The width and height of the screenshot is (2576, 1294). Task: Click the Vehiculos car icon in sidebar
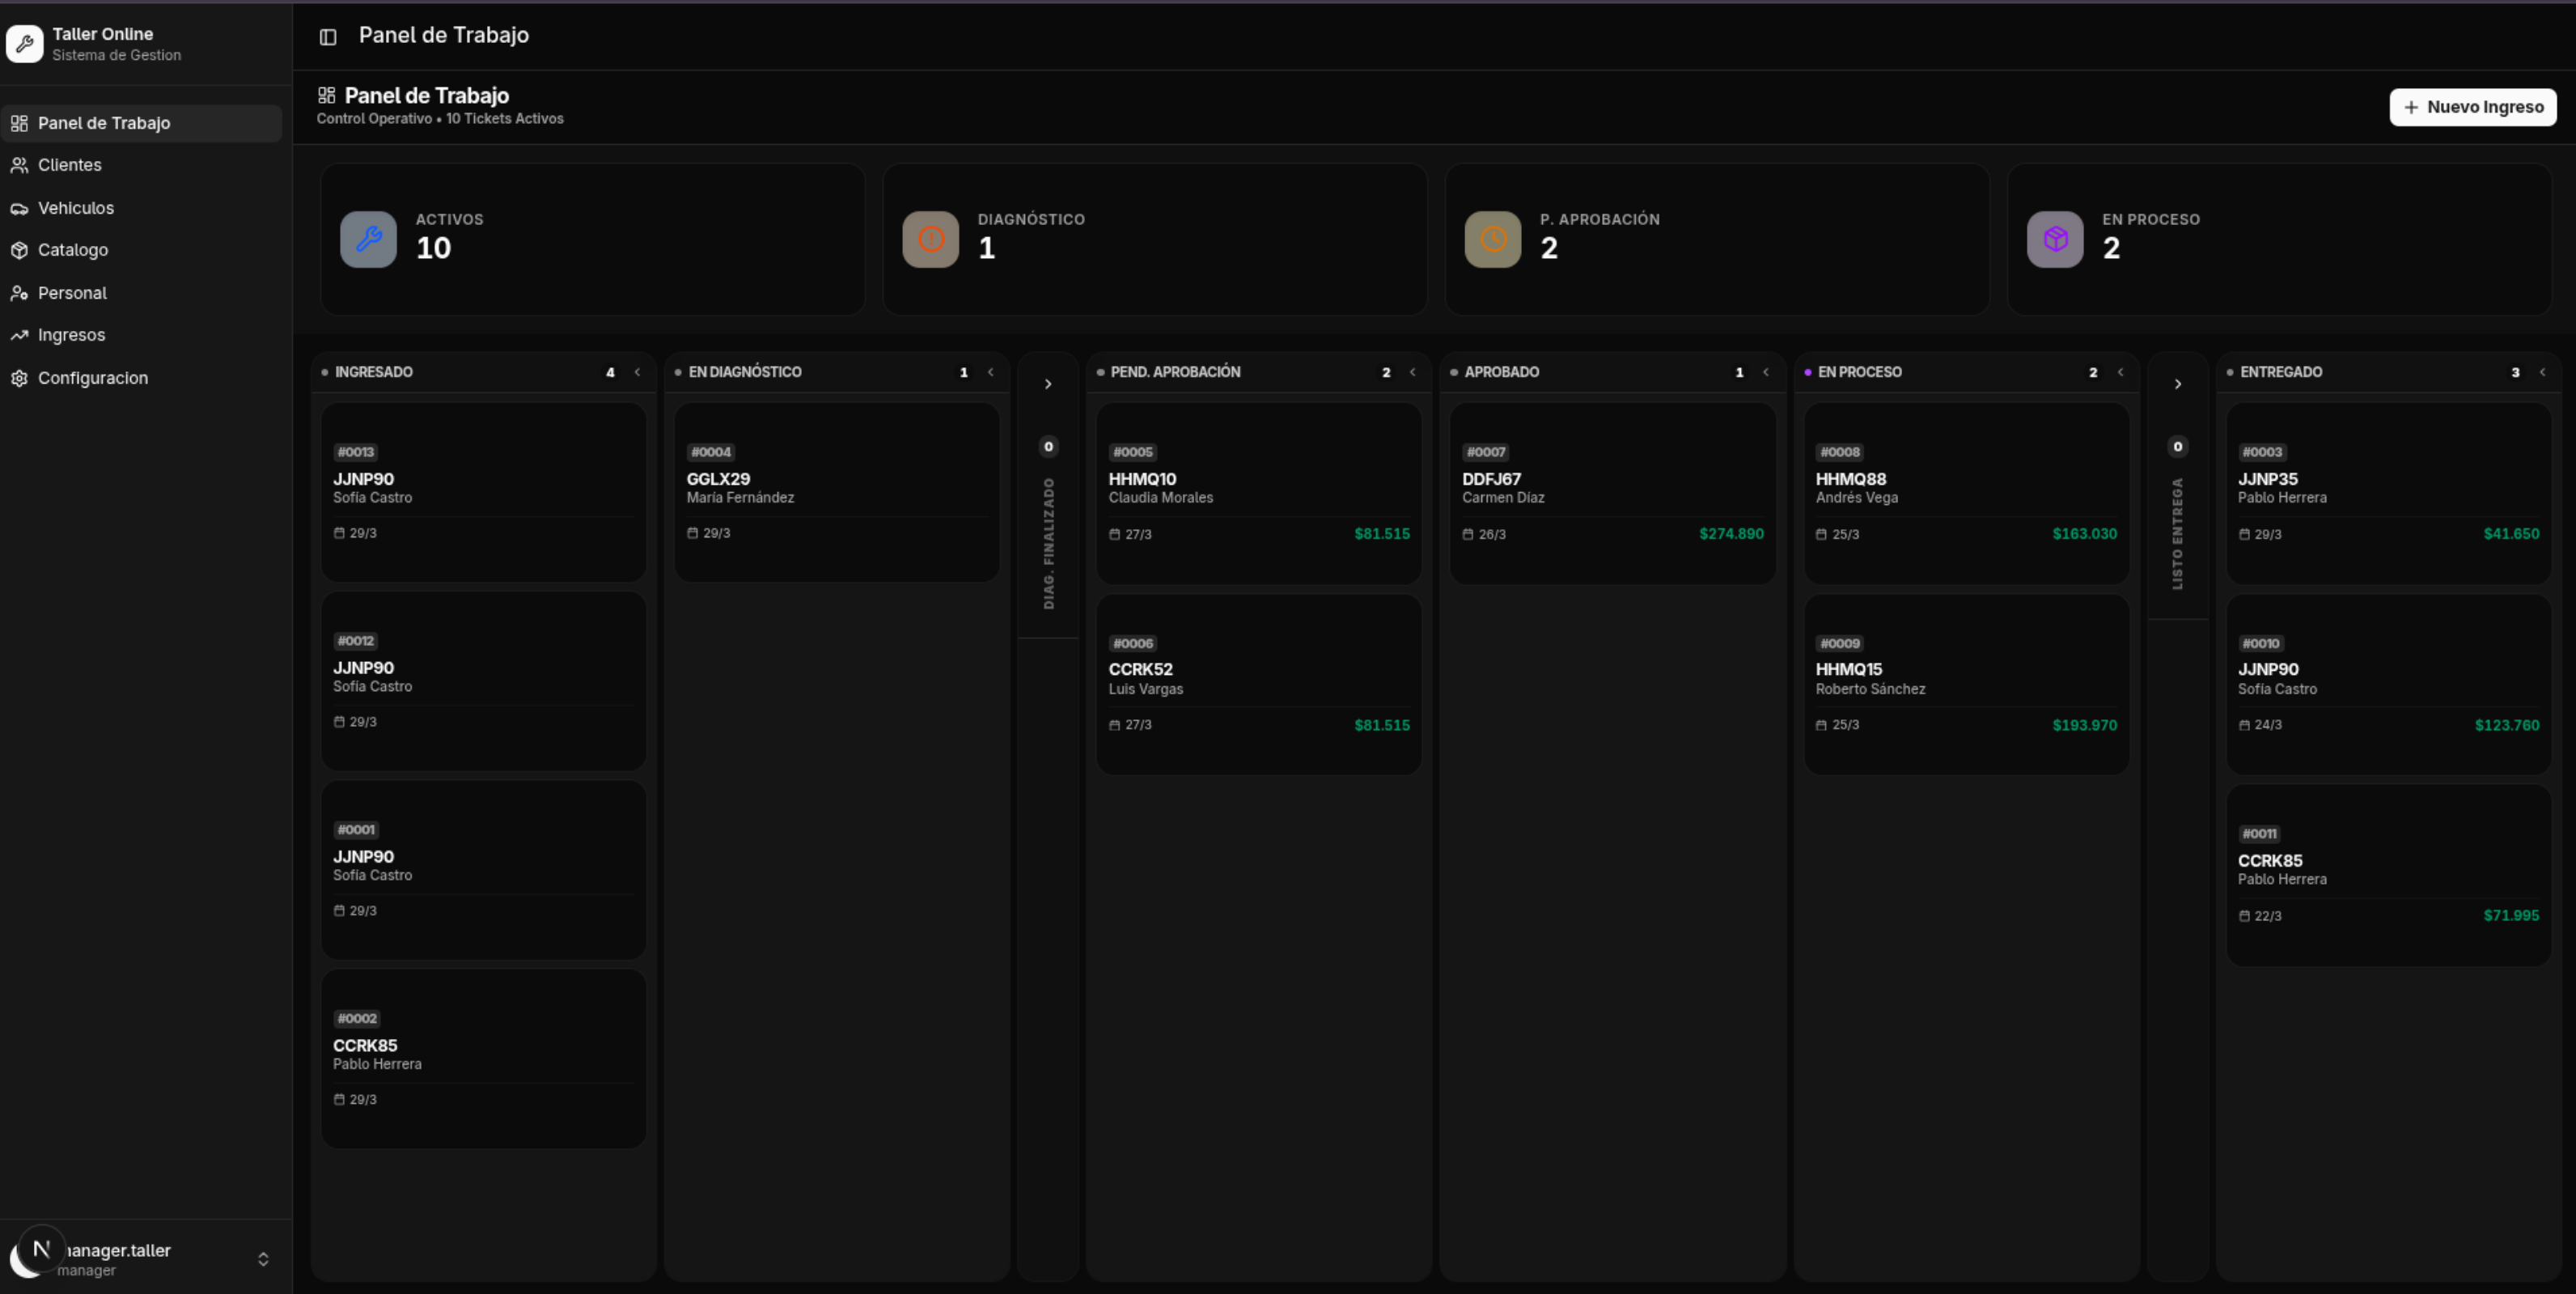tap(19, 208)
